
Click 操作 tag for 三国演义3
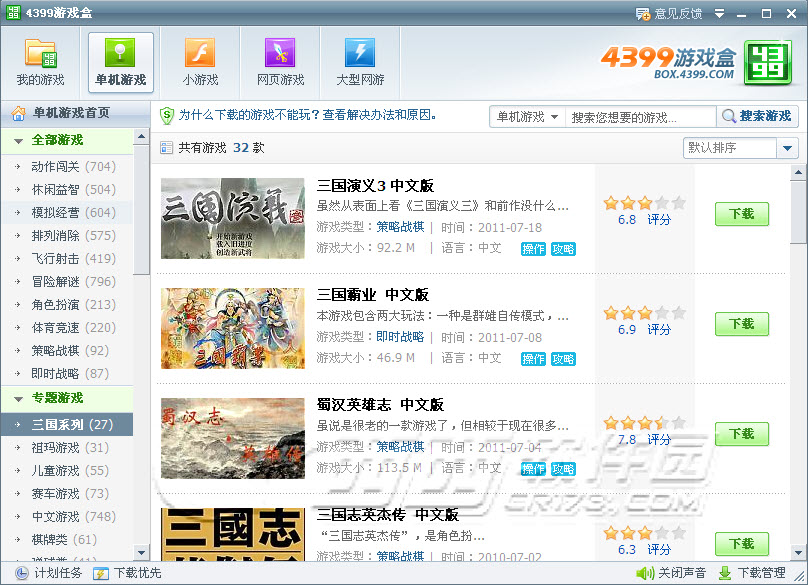[x=533, y=249]
